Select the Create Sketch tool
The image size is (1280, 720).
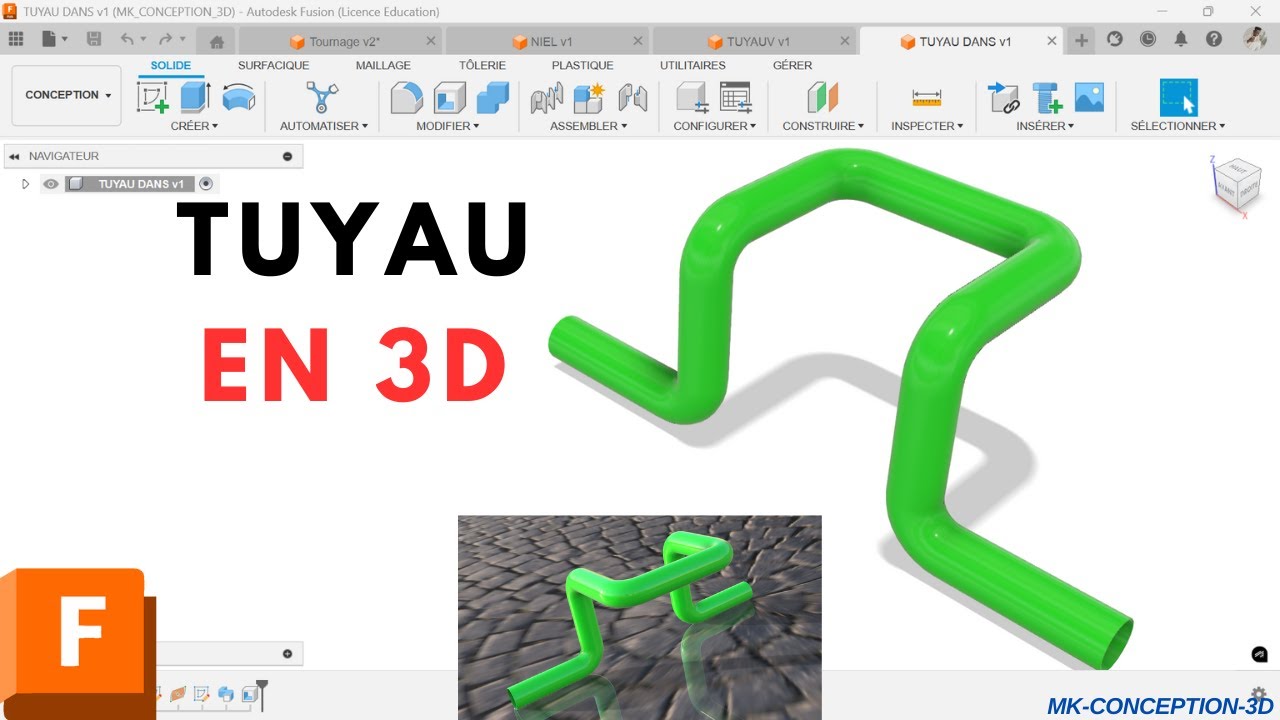coord(153,98)
